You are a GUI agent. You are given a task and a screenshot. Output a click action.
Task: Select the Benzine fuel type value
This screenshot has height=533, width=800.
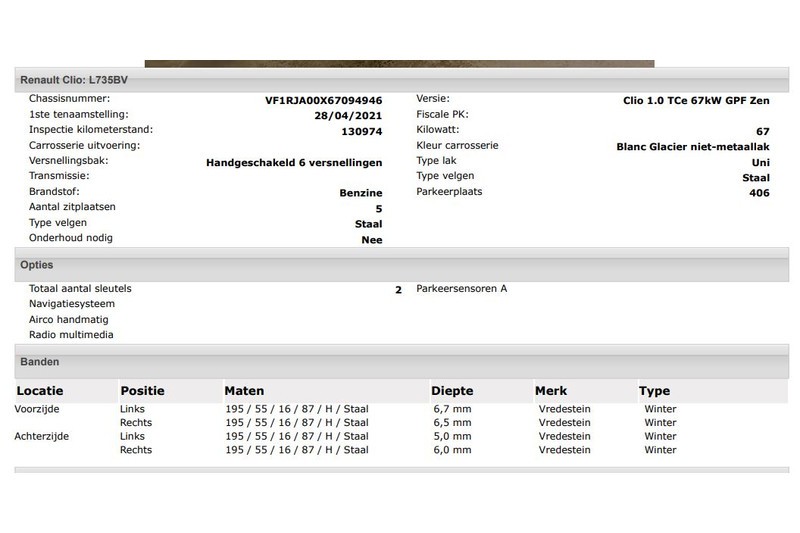click(x=361, y=193)
